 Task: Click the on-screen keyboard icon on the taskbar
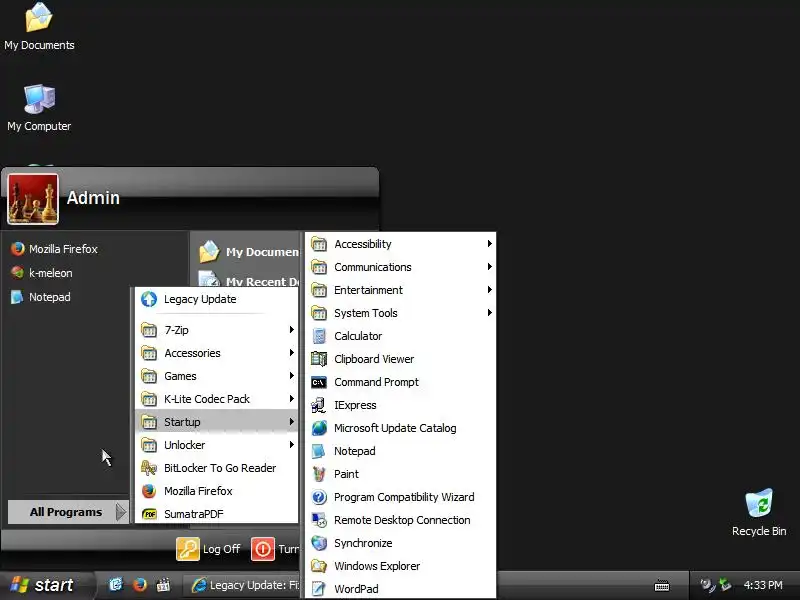click(x=662, y=585)
